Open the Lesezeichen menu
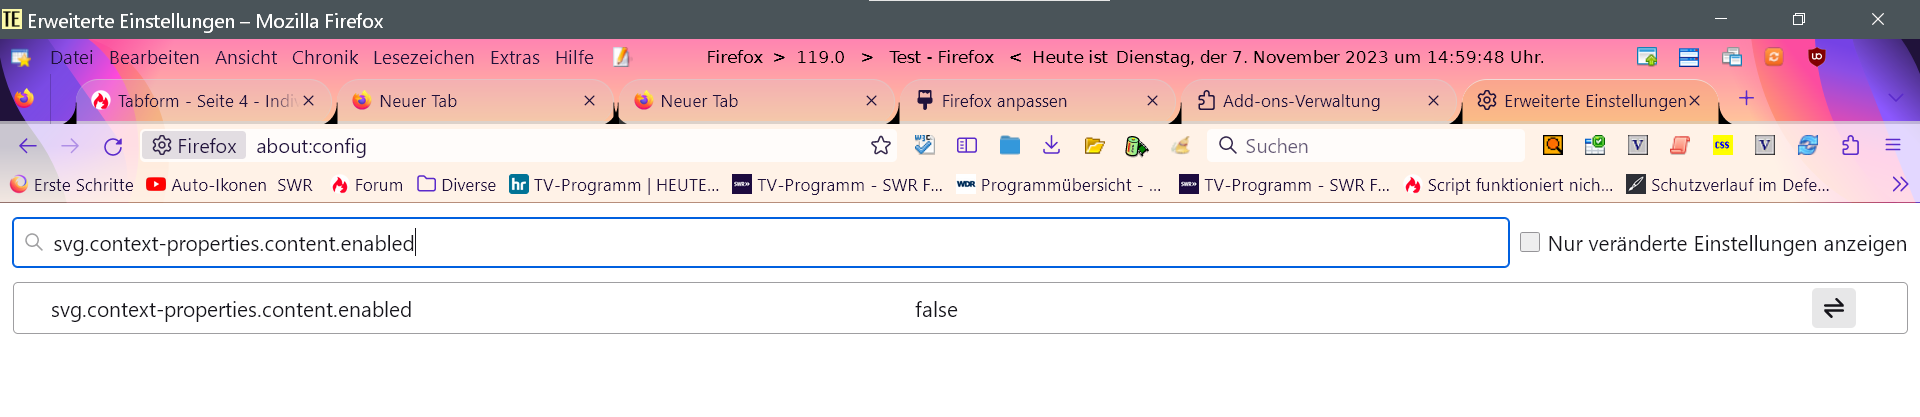1920x417 pixels. tap(423, 58)
